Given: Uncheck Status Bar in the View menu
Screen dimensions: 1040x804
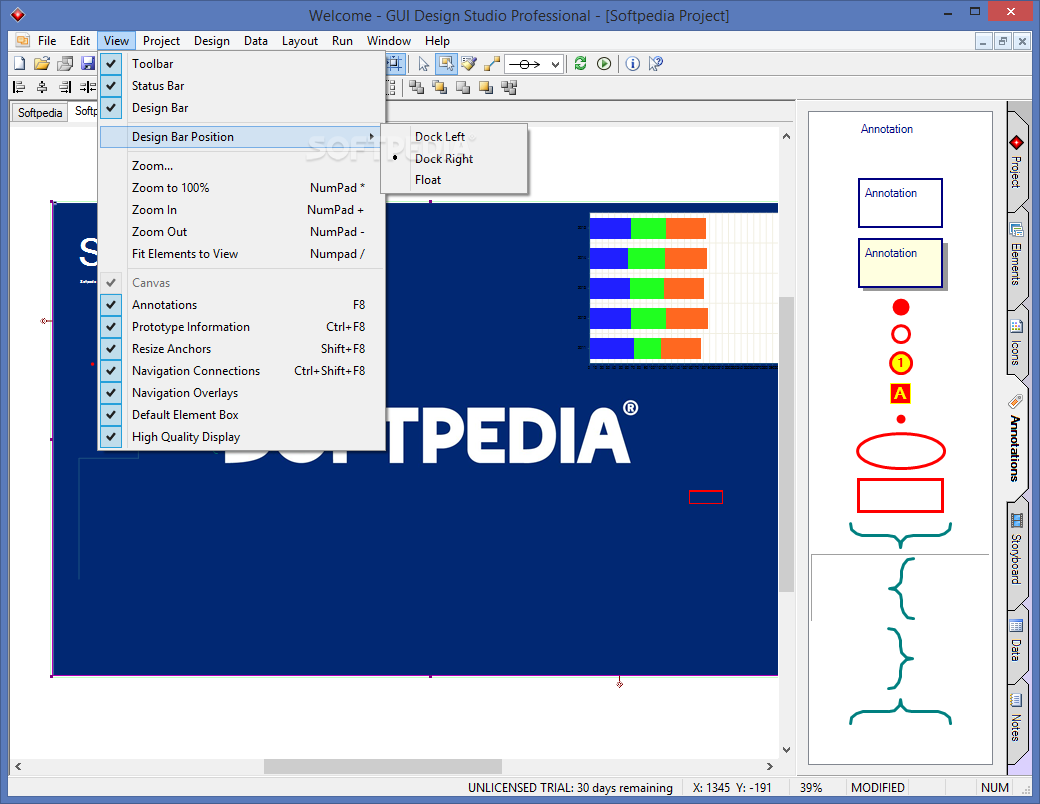Looking at the screenshot, I should pyautogui.click(x=242, y=86).
